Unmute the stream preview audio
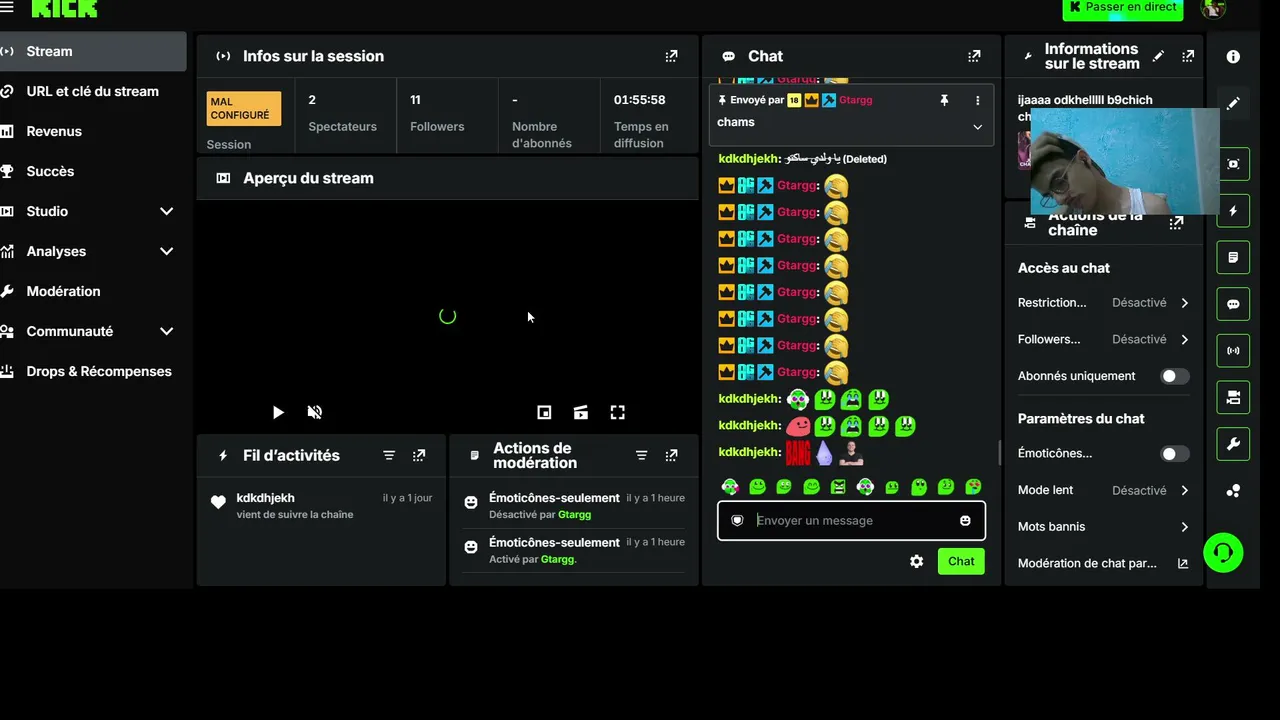Screen dimensions: 1280x720 (314, 412)
